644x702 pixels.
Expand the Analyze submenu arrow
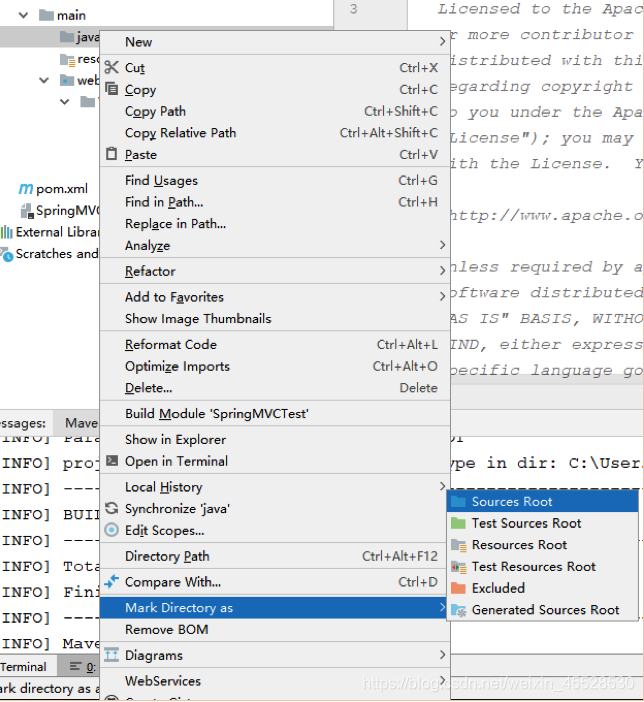pos(442,245)
